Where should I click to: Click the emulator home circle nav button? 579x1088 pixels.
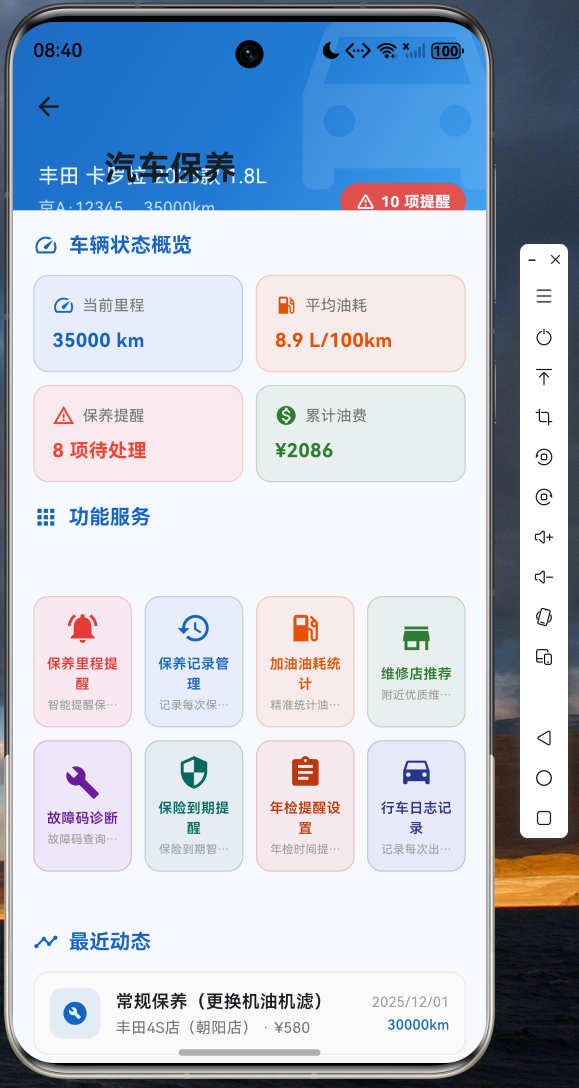[x=544, y=778]
